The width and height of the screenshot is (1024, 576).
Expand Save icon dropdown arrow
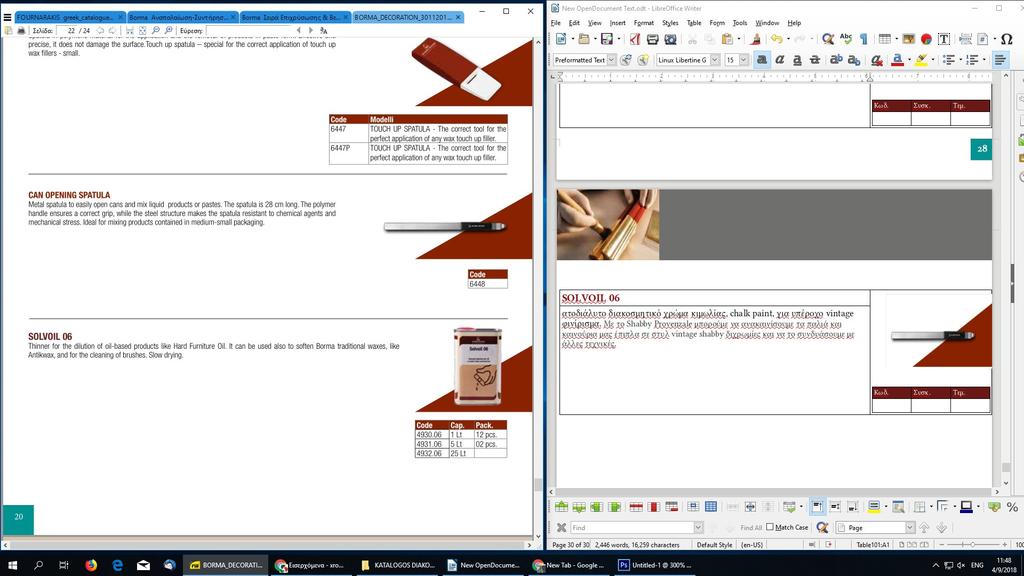click(618, 40)
